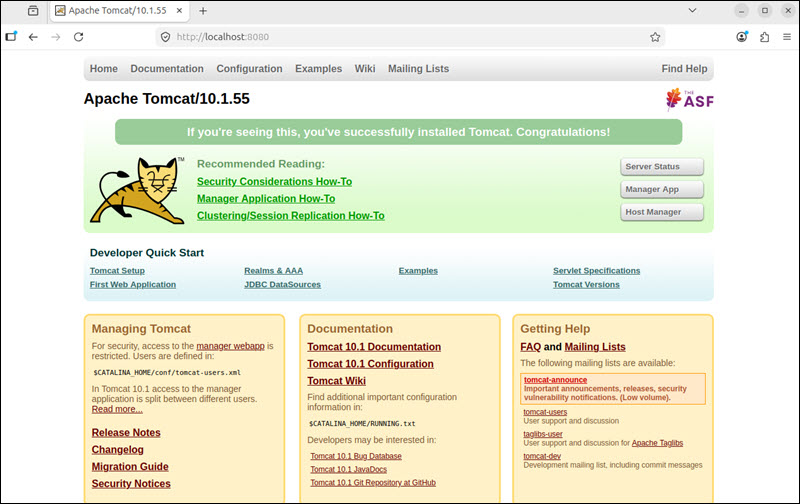Open Tomcat 10.1 Bug Database link
The width and height of the screenshot is (800, 504).
pos(356,456)
